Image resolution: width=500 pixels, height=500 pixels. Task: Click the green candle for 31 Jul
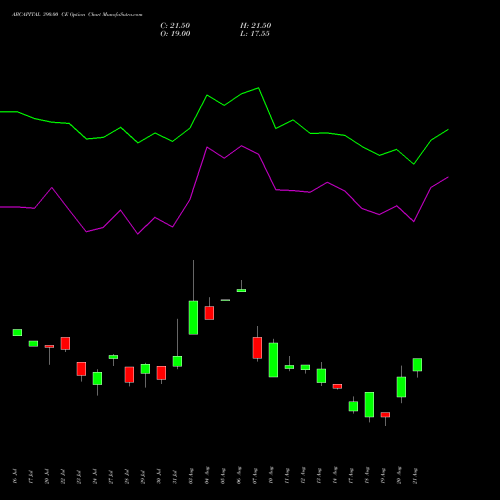pos(177,361)
